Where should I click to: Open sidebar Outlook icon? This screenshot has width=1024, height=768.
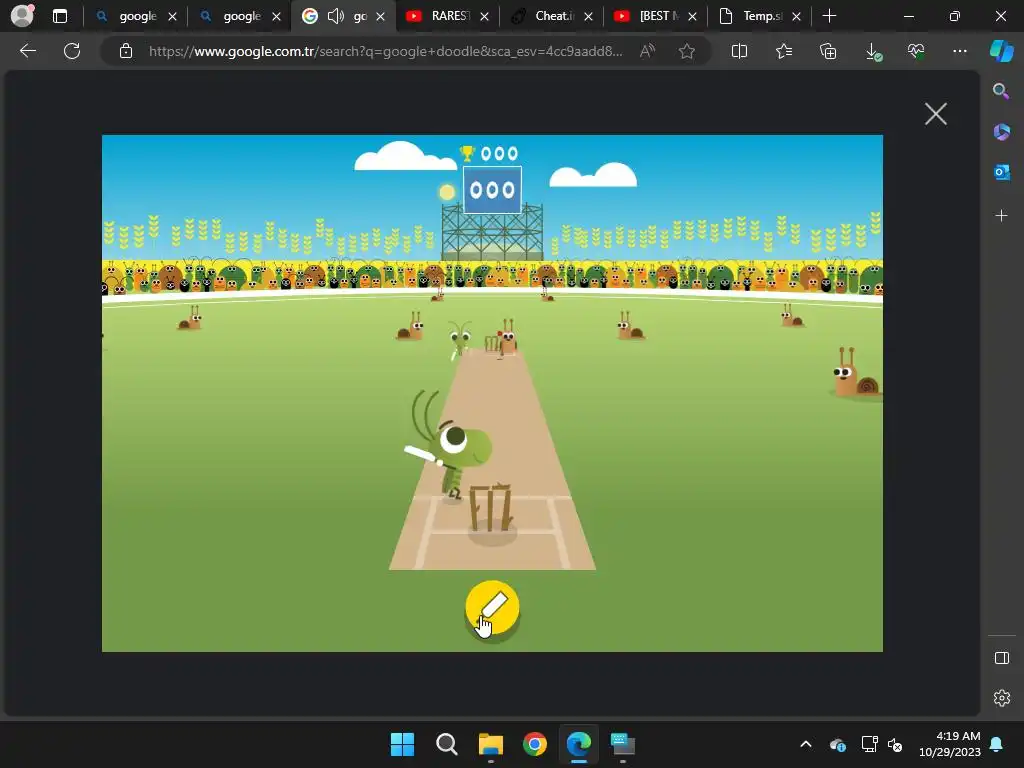click(x=1001, y=172)
